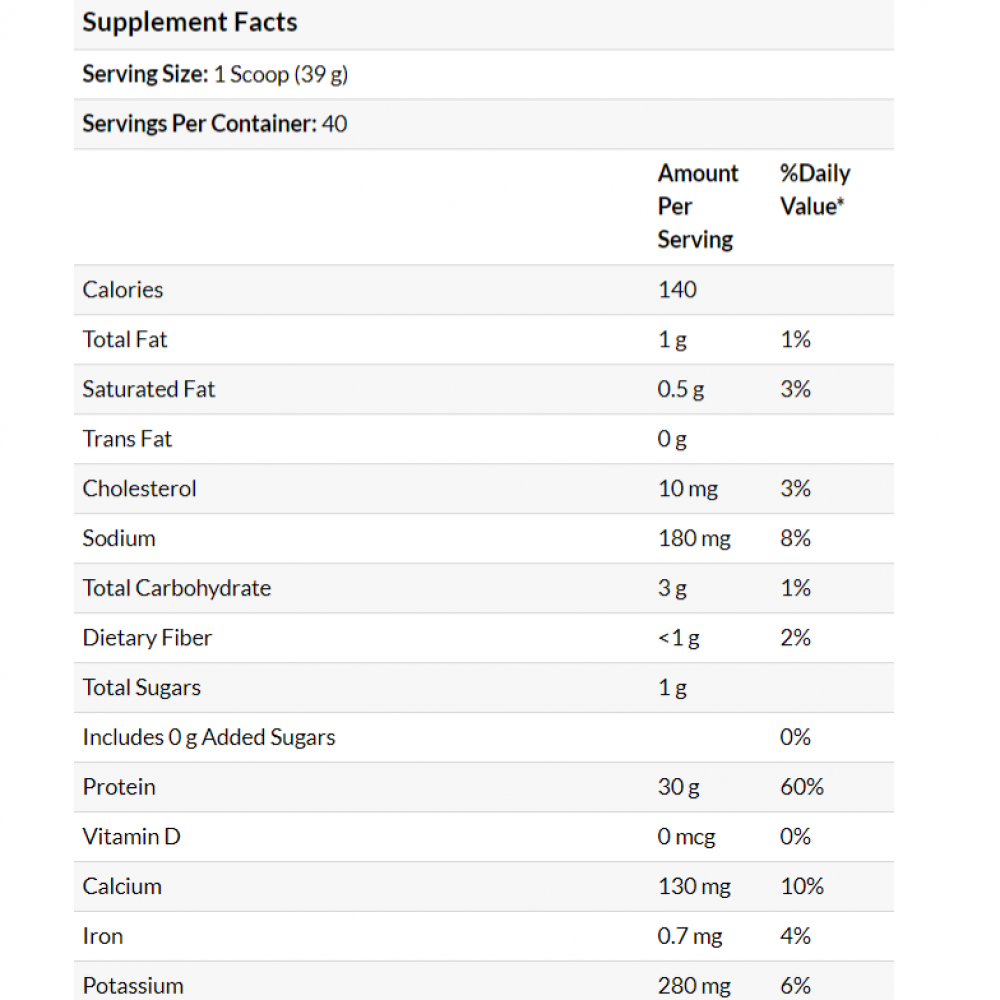Click the Dietary Fiber <1 g amount

coord(678,638)
